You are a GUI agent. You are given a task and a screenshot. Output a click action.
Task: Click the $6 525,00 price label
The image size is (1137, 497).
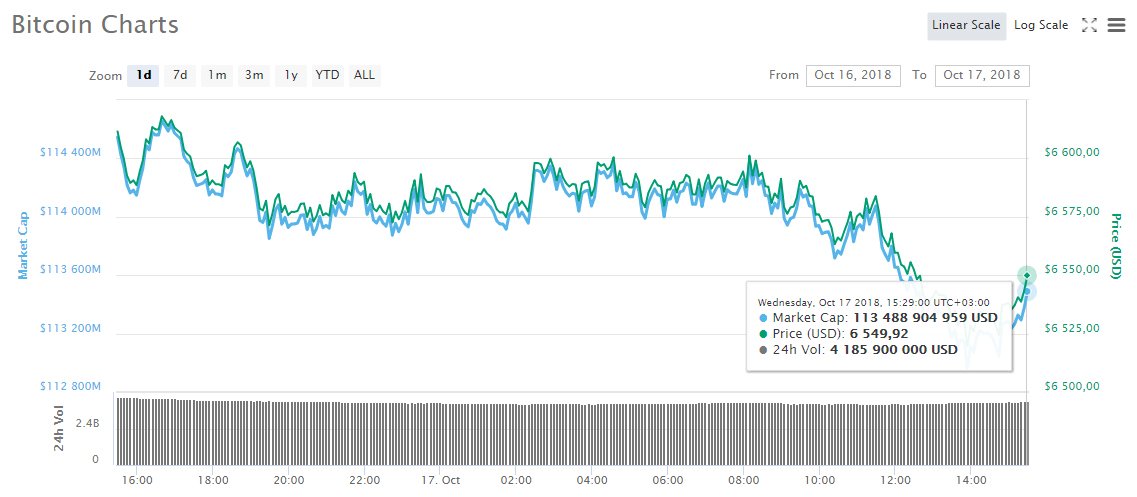pyautogui.click(x=1072, y=329)
